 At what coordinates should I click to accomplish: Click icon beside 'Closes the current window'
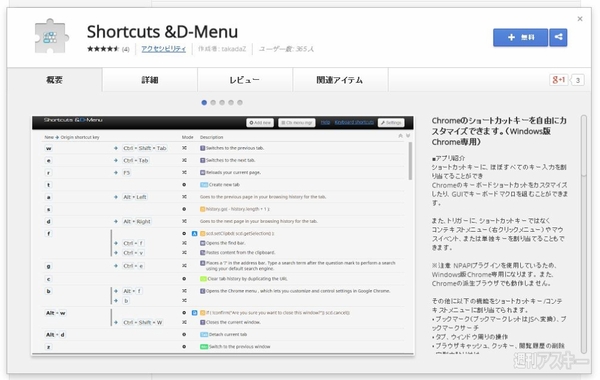click(202, 322)
